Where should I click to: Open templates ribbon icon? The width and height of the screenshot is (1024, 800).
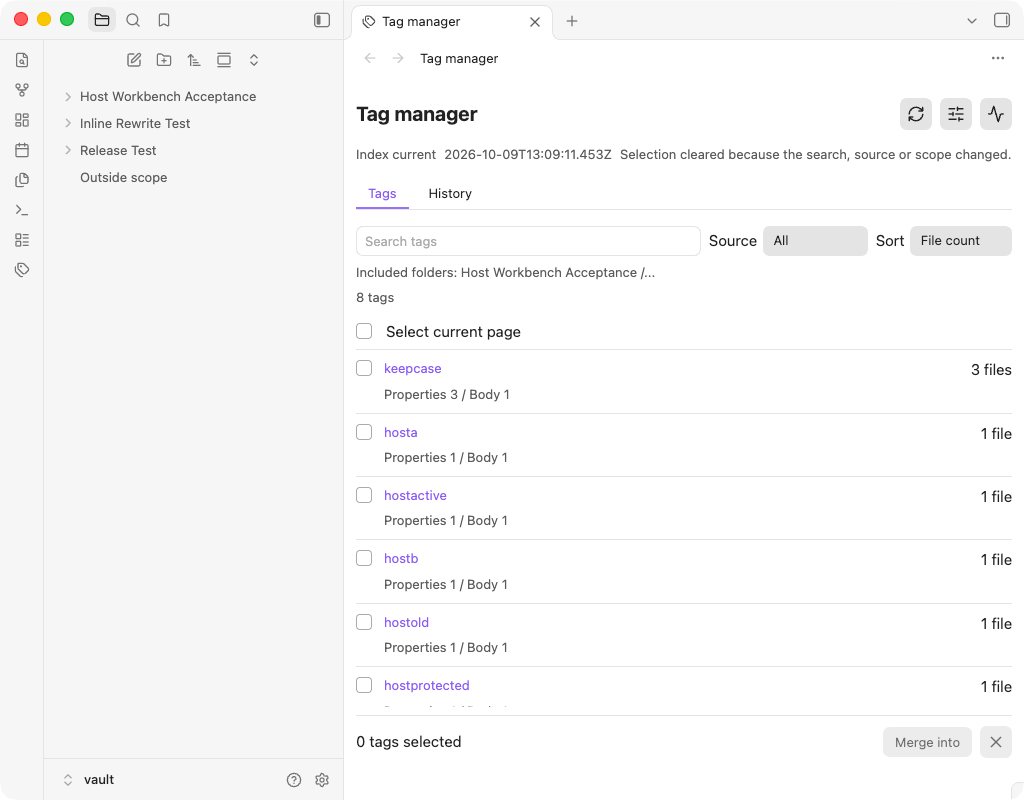click(22, 180)
